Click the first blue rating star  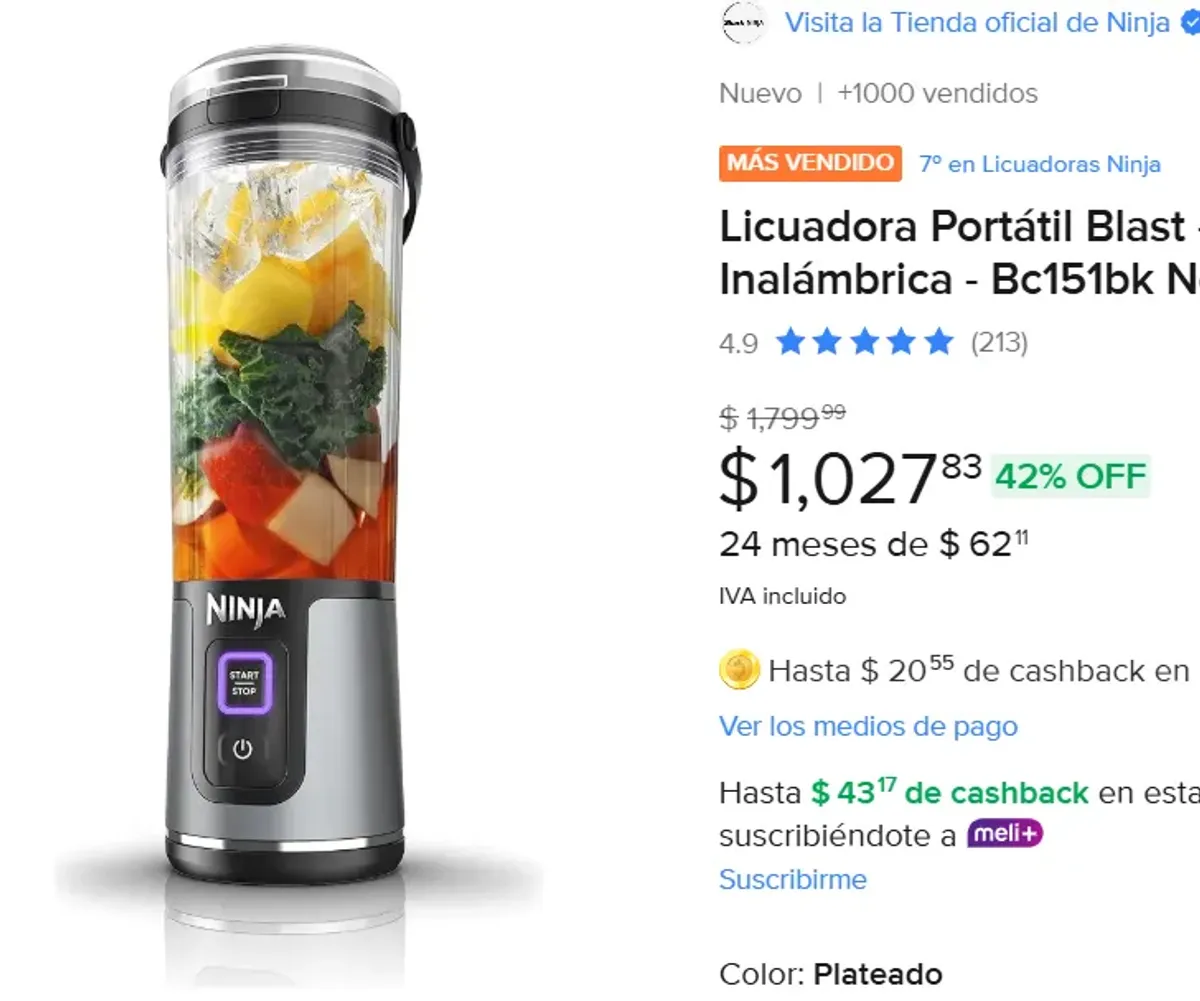click(x=790, y=342)
